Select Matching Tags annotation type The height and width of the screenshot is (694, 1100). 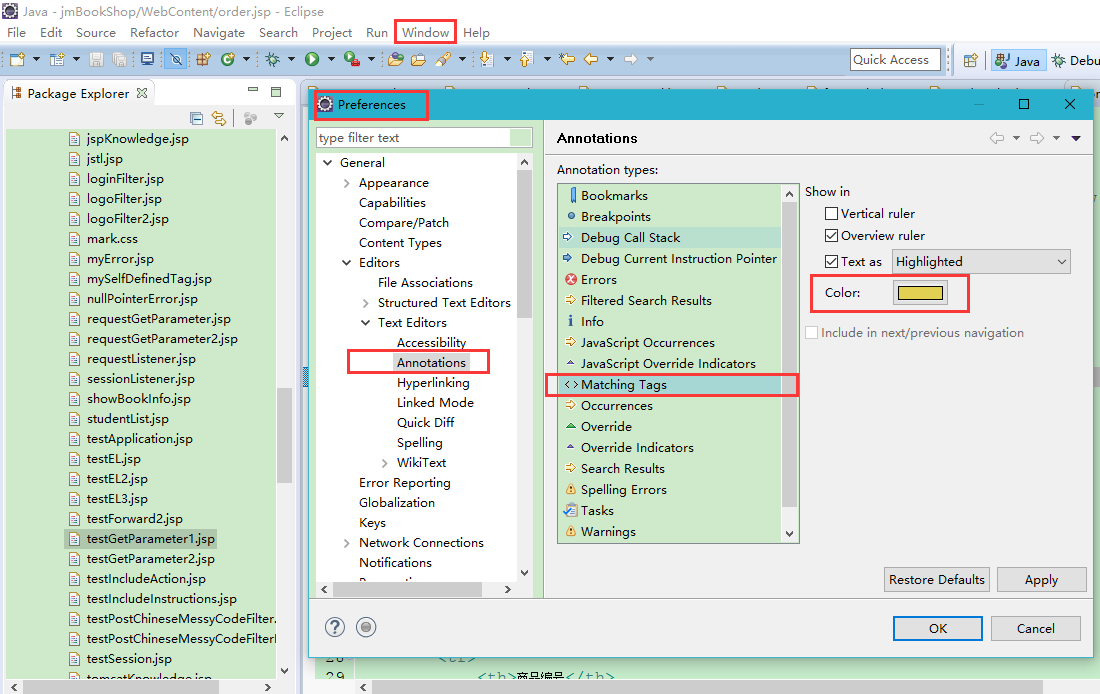pyautogui.click(x=671, y=385)
